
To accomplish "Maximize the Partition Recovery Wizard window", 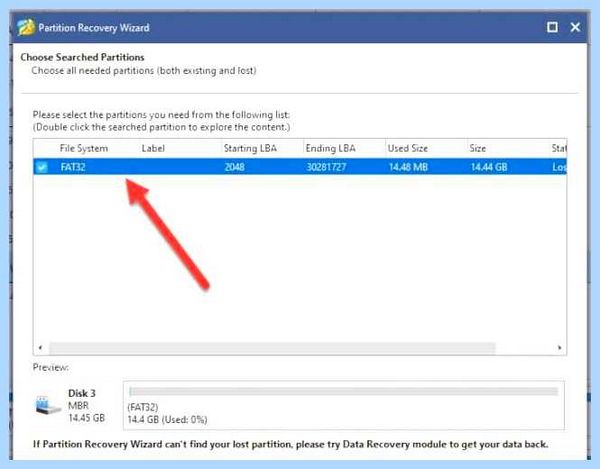I will point(552,27).
